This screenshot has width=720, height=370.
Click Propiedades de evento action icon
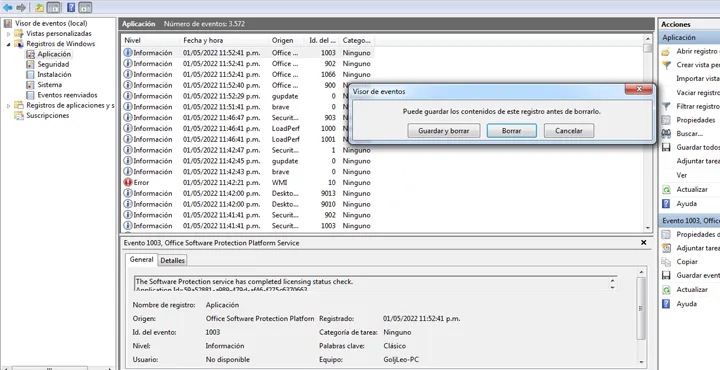point(666,235)
